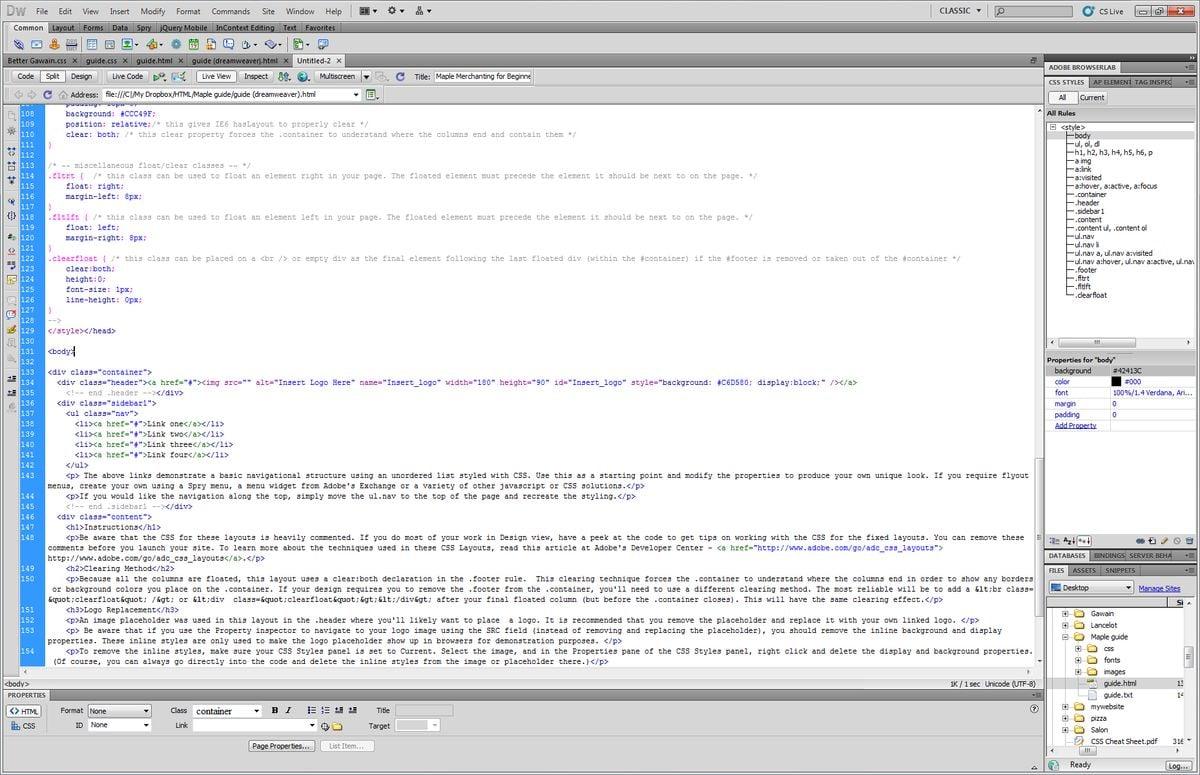Switch to Code view
1200x775 pixels.
[25, 76]
